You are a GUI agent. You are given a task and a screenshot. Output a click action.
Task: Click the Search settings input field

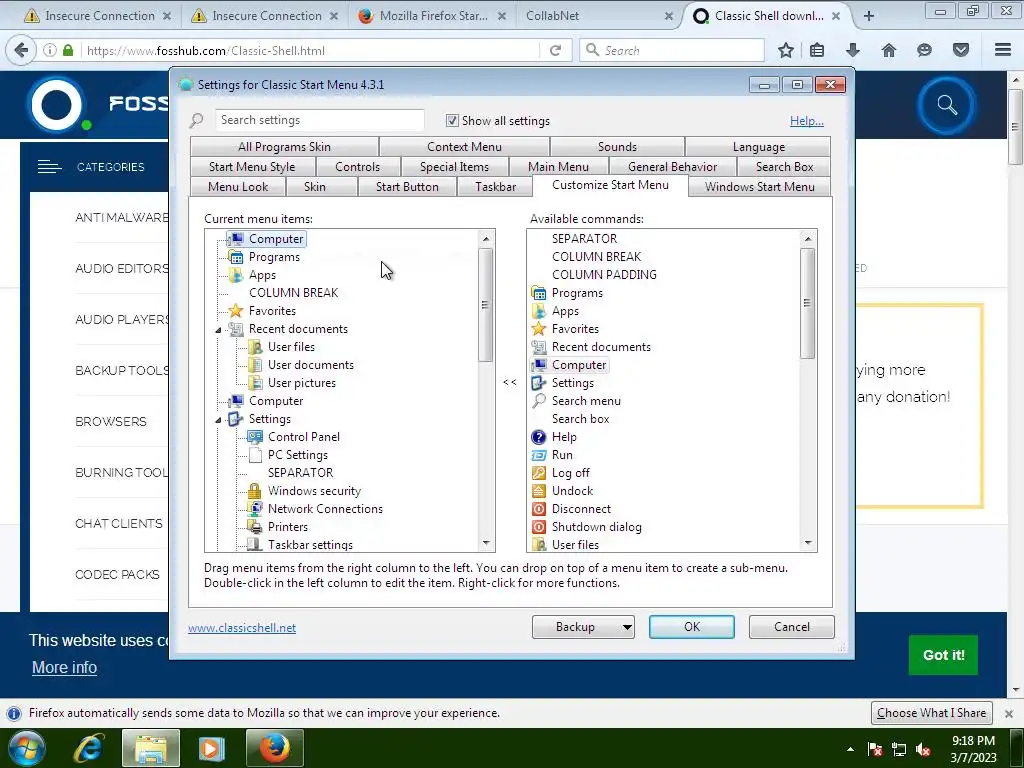[x=319, y=120]
